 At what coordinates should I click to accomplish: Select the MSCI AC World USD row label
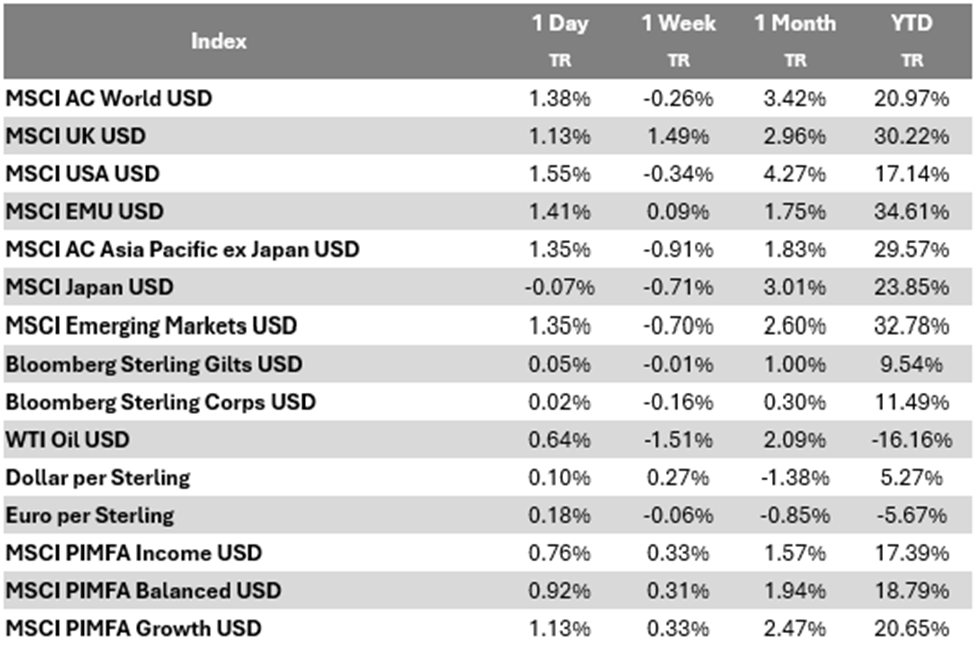(109, 98)
